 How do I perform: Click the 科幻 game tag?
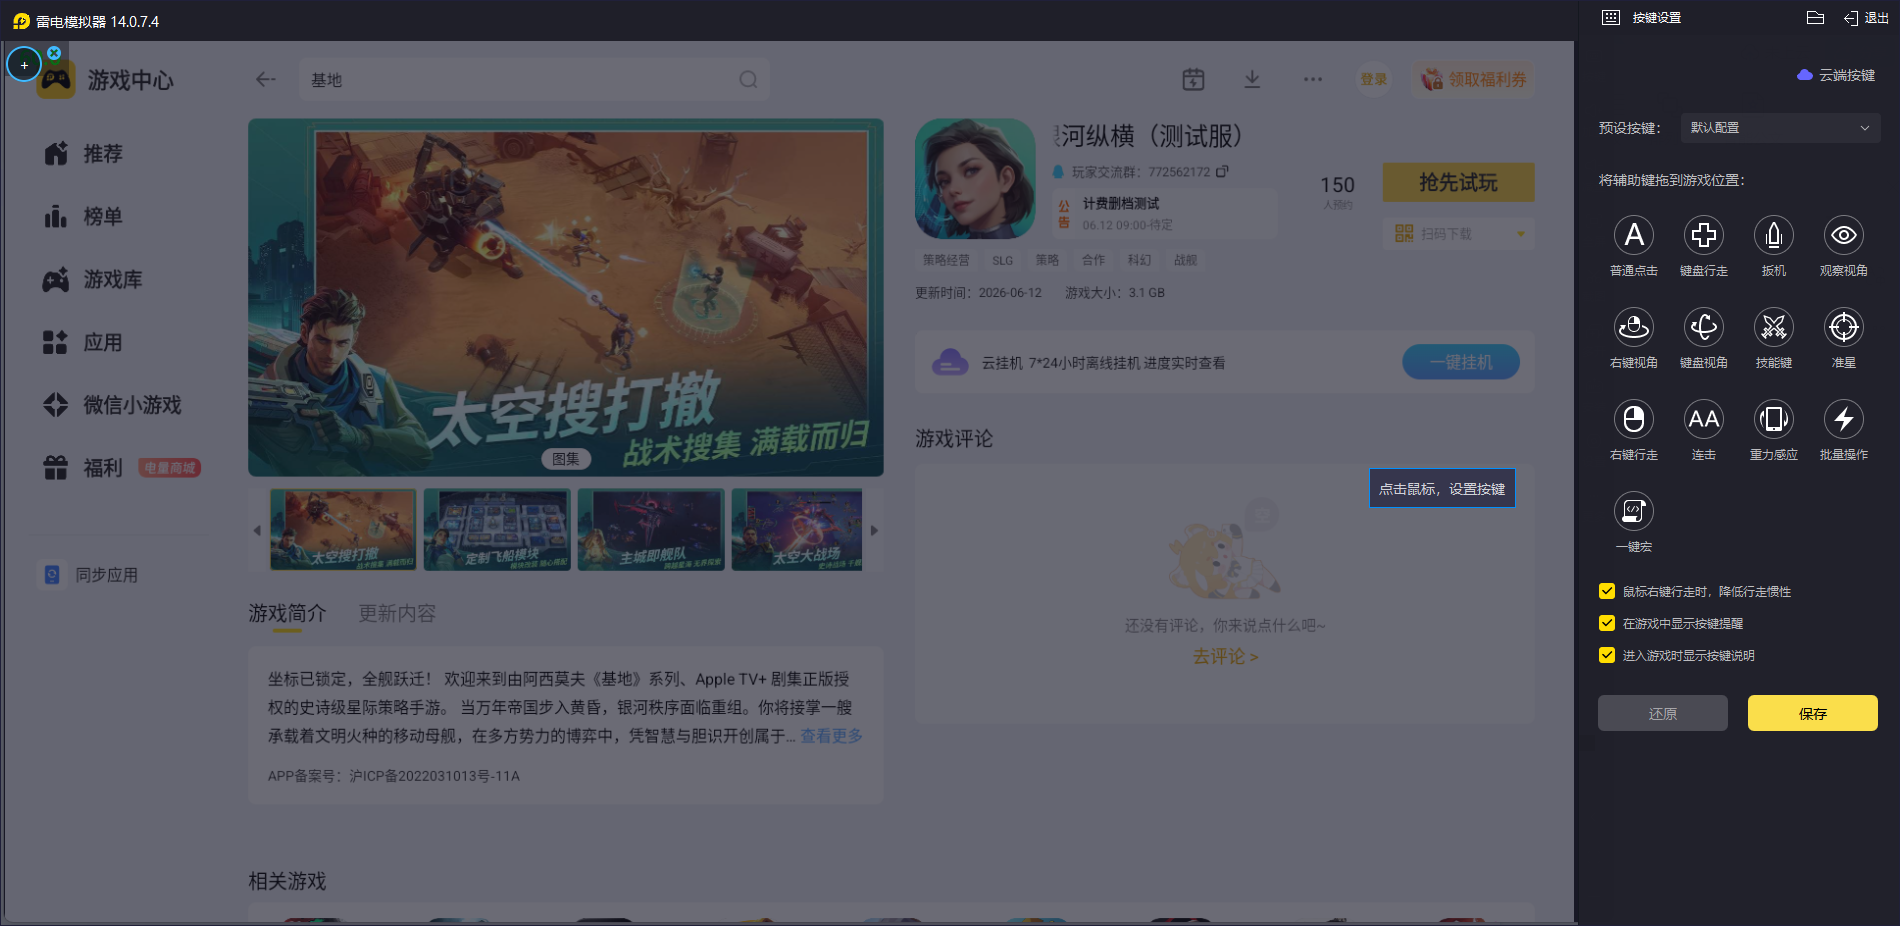pyautogui.click(x=1140, y=260)
